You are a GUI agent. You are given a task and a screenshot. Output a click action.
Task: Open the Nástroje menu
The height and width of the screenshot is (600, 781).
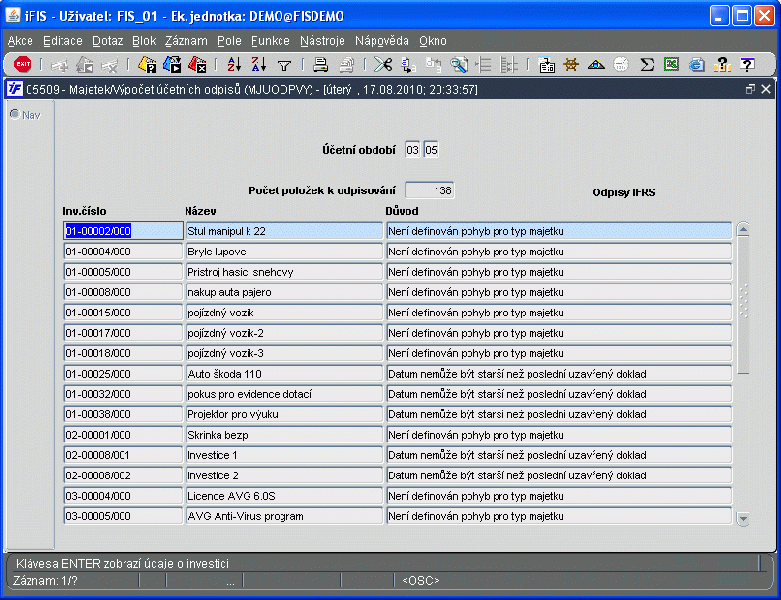(322, 41)
